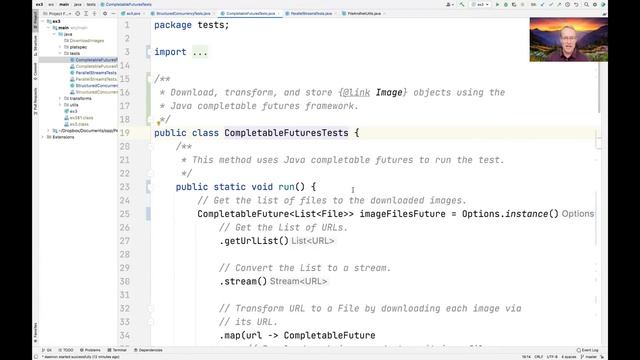Collapse all icon in Project panel header

pyautogui.click(x=94, y=13)
